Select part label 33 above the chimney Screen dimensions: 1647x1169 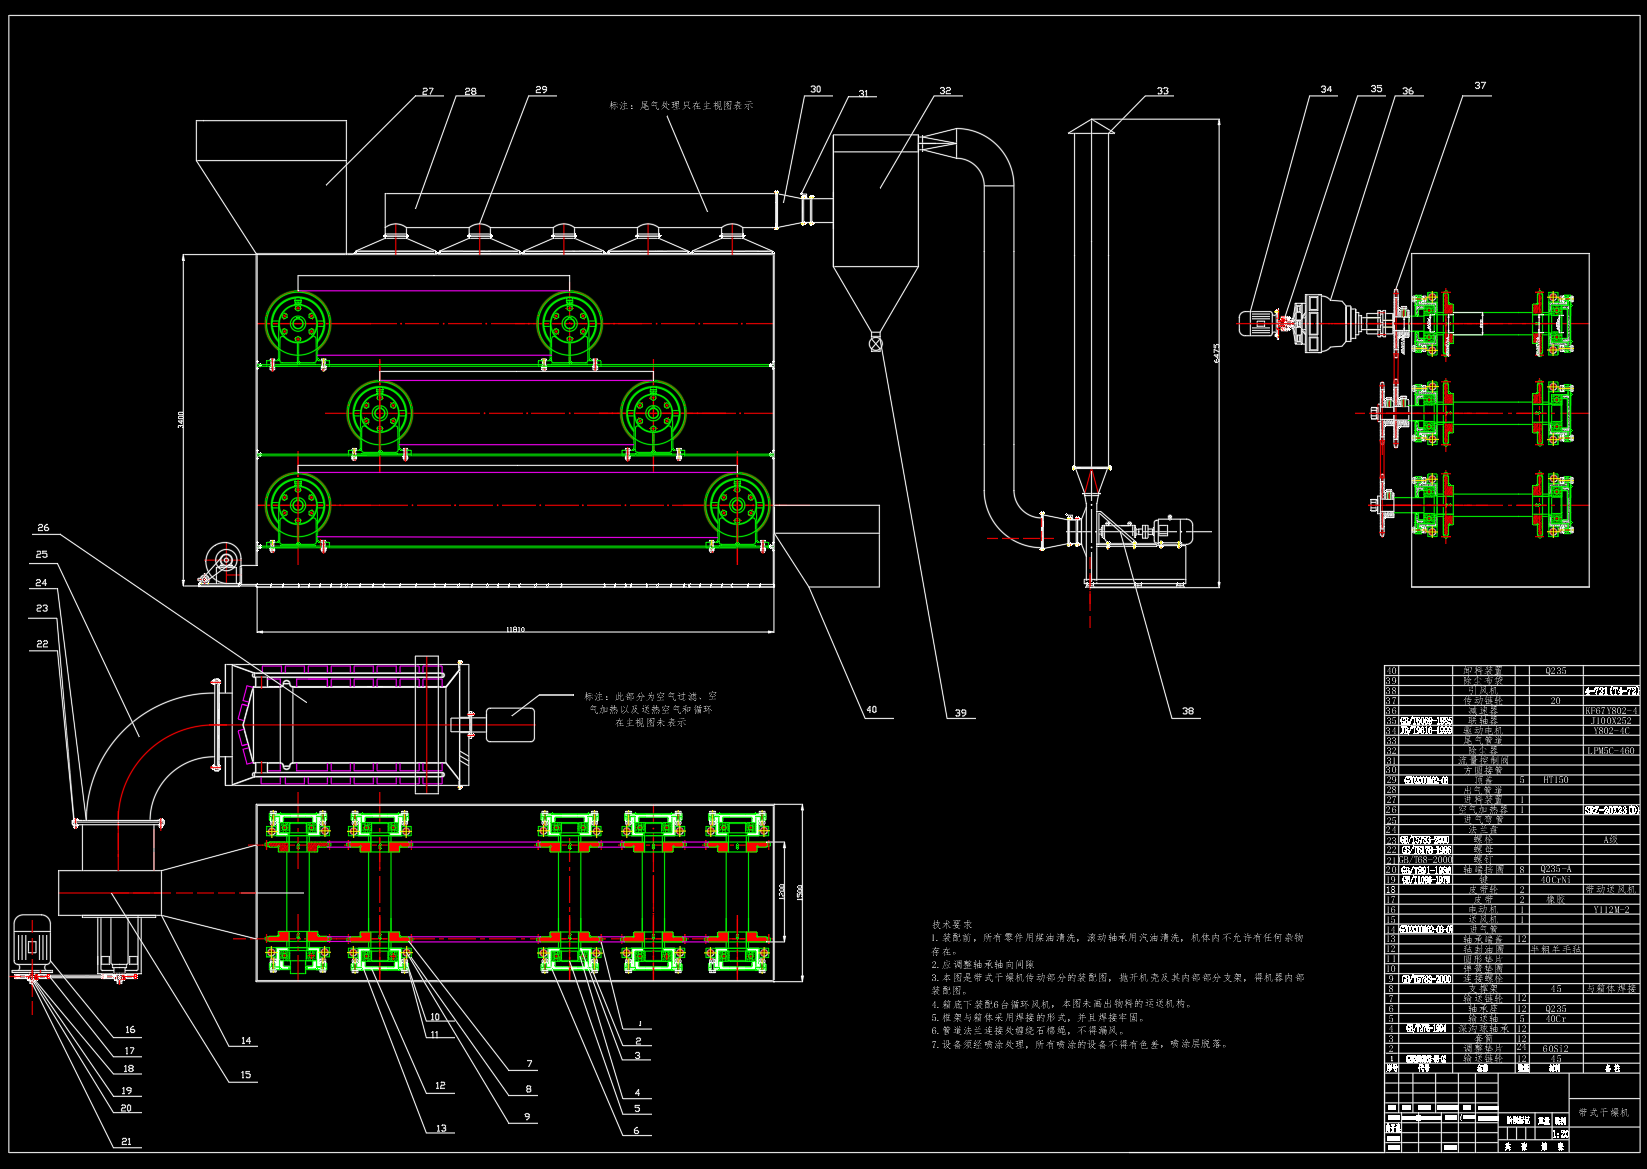[1162, 91]
